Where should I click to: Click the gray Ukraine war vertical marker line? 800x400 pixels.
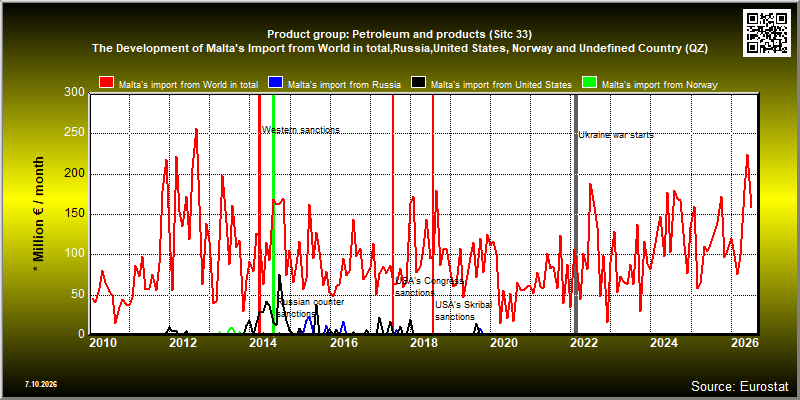(x=576, y=214)
